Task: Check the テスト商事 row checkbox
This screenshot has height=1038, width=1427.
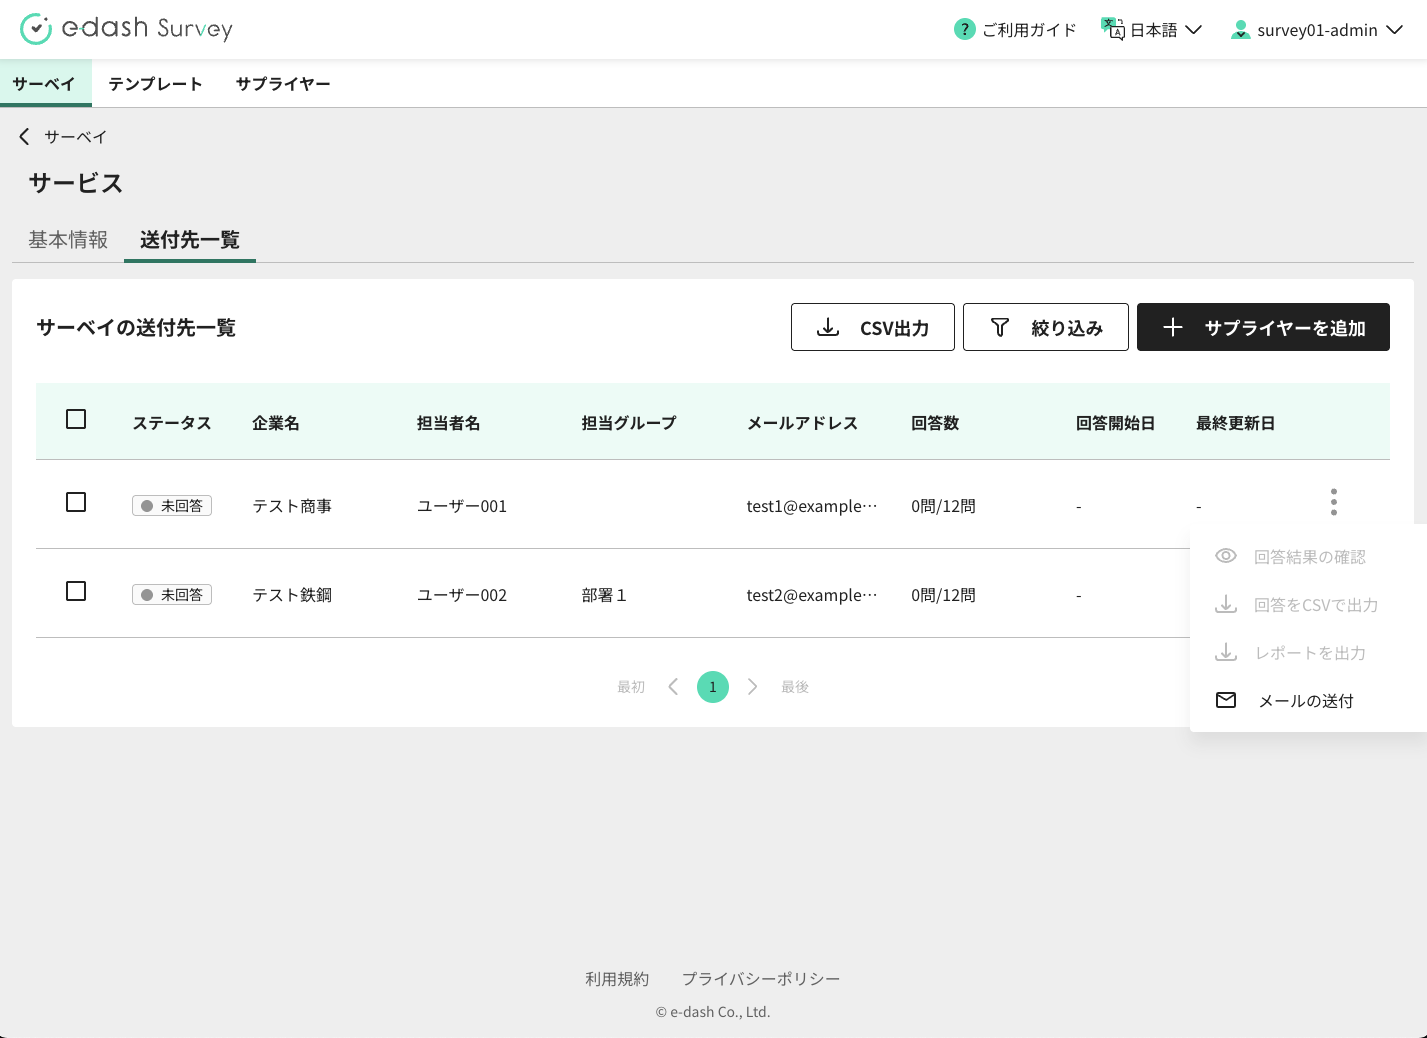Action: 76,503
